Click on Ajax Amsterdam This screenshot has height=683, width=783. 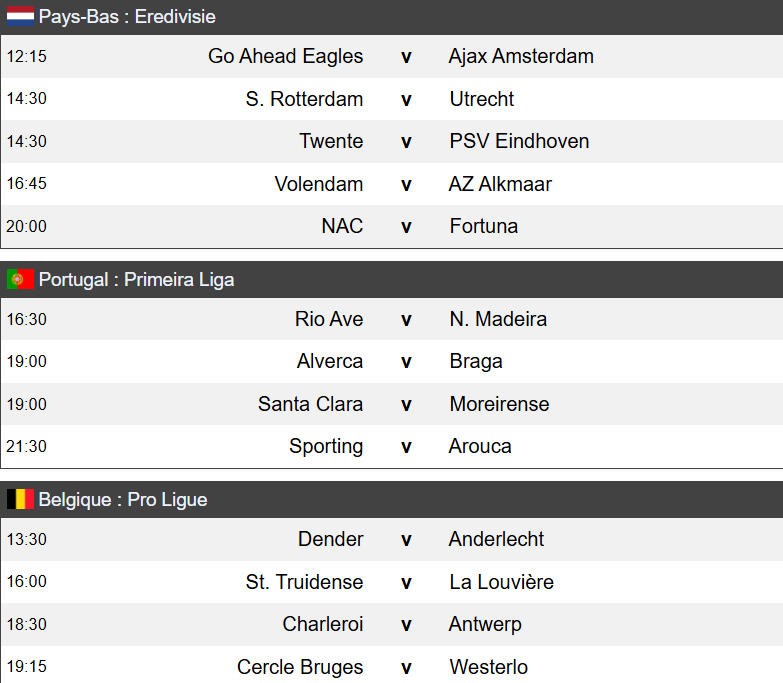pyautogui.click(x=521, y=56)
